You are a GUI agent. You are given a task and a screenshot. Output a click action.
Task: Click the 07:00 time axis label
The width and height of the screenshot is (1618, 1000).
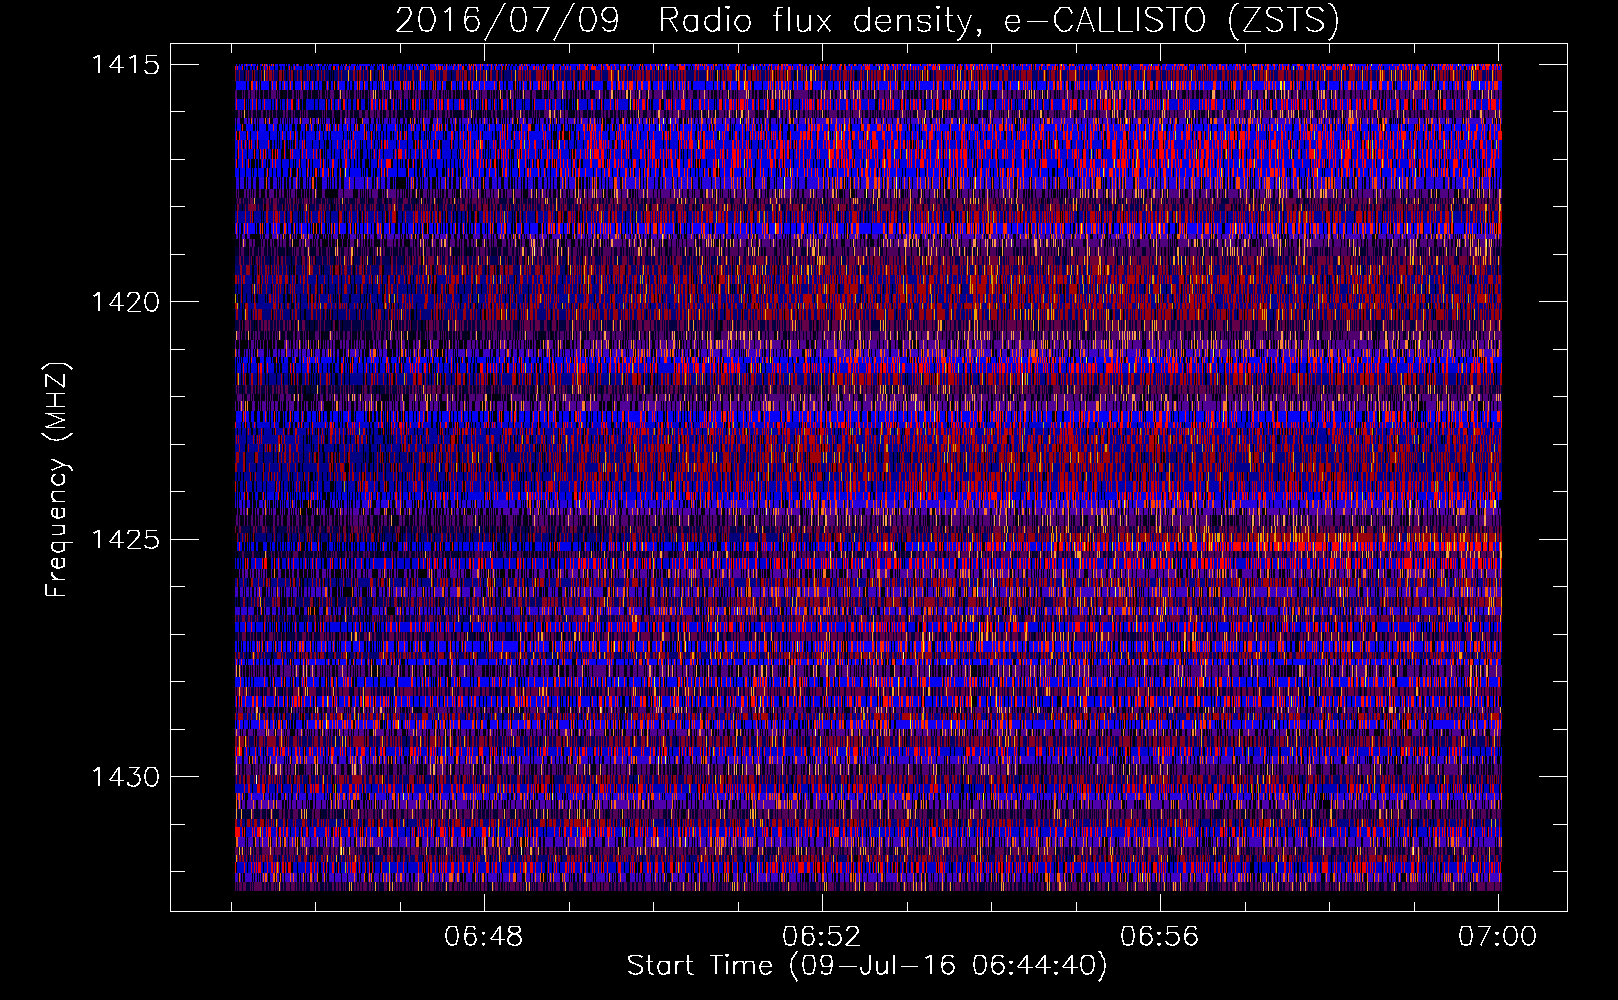(1497, 937)
